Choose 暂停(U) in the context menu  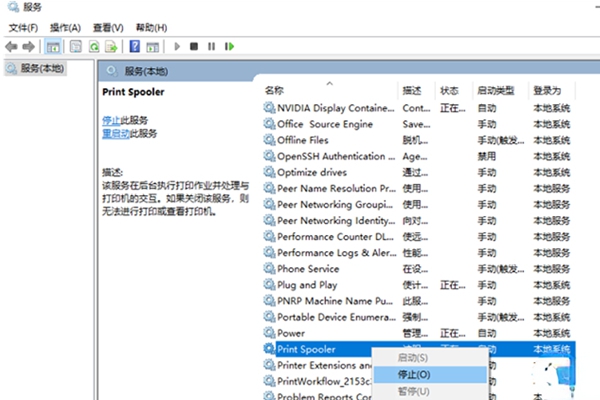[430, 391]
